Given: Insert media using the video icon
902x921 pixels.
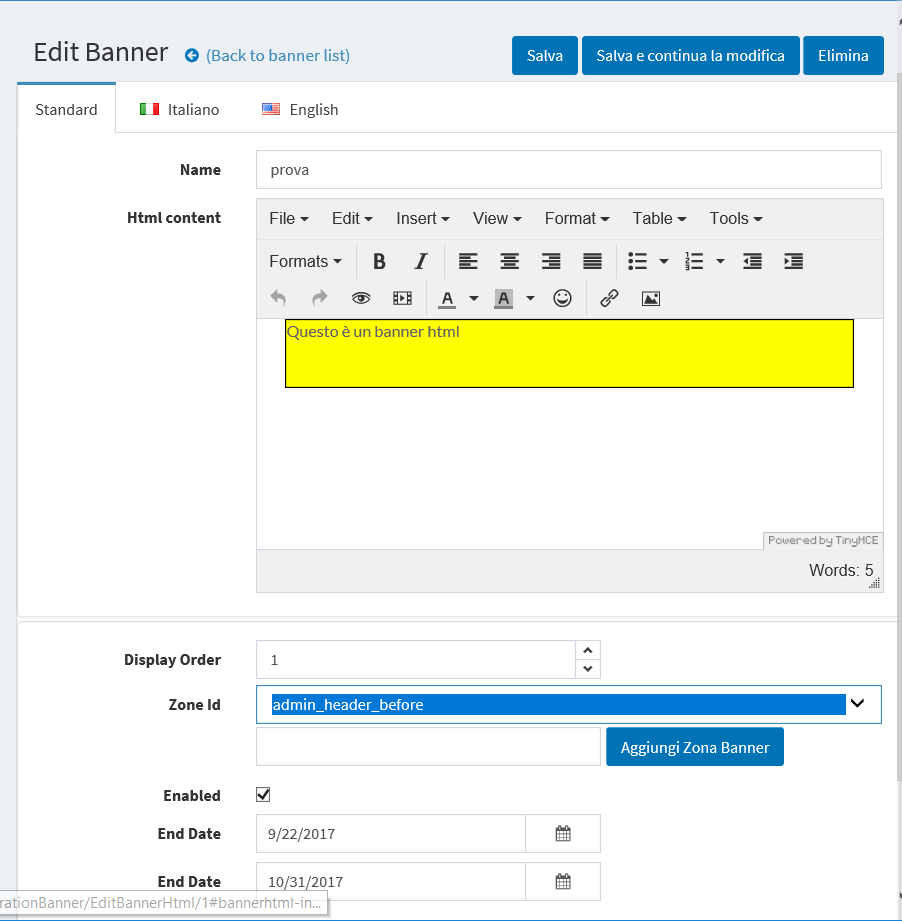Looking at the screenshot, I should 402,297.
